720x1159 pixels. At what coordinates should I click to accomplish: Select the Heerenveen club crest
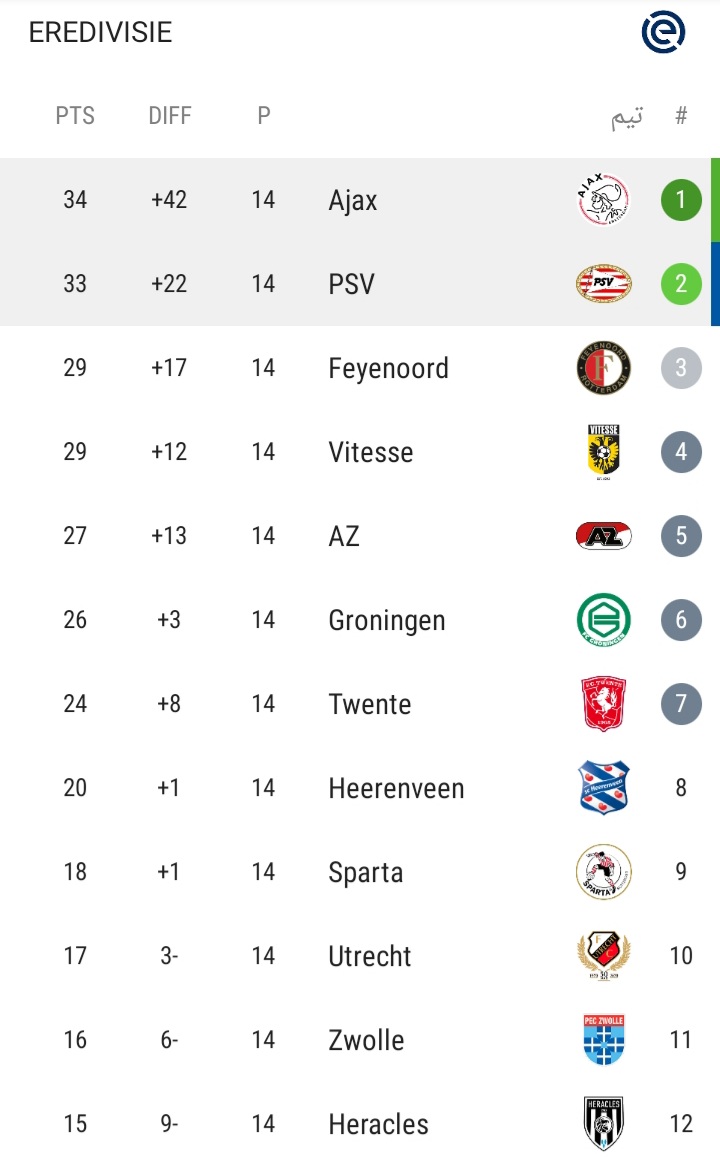603,787
